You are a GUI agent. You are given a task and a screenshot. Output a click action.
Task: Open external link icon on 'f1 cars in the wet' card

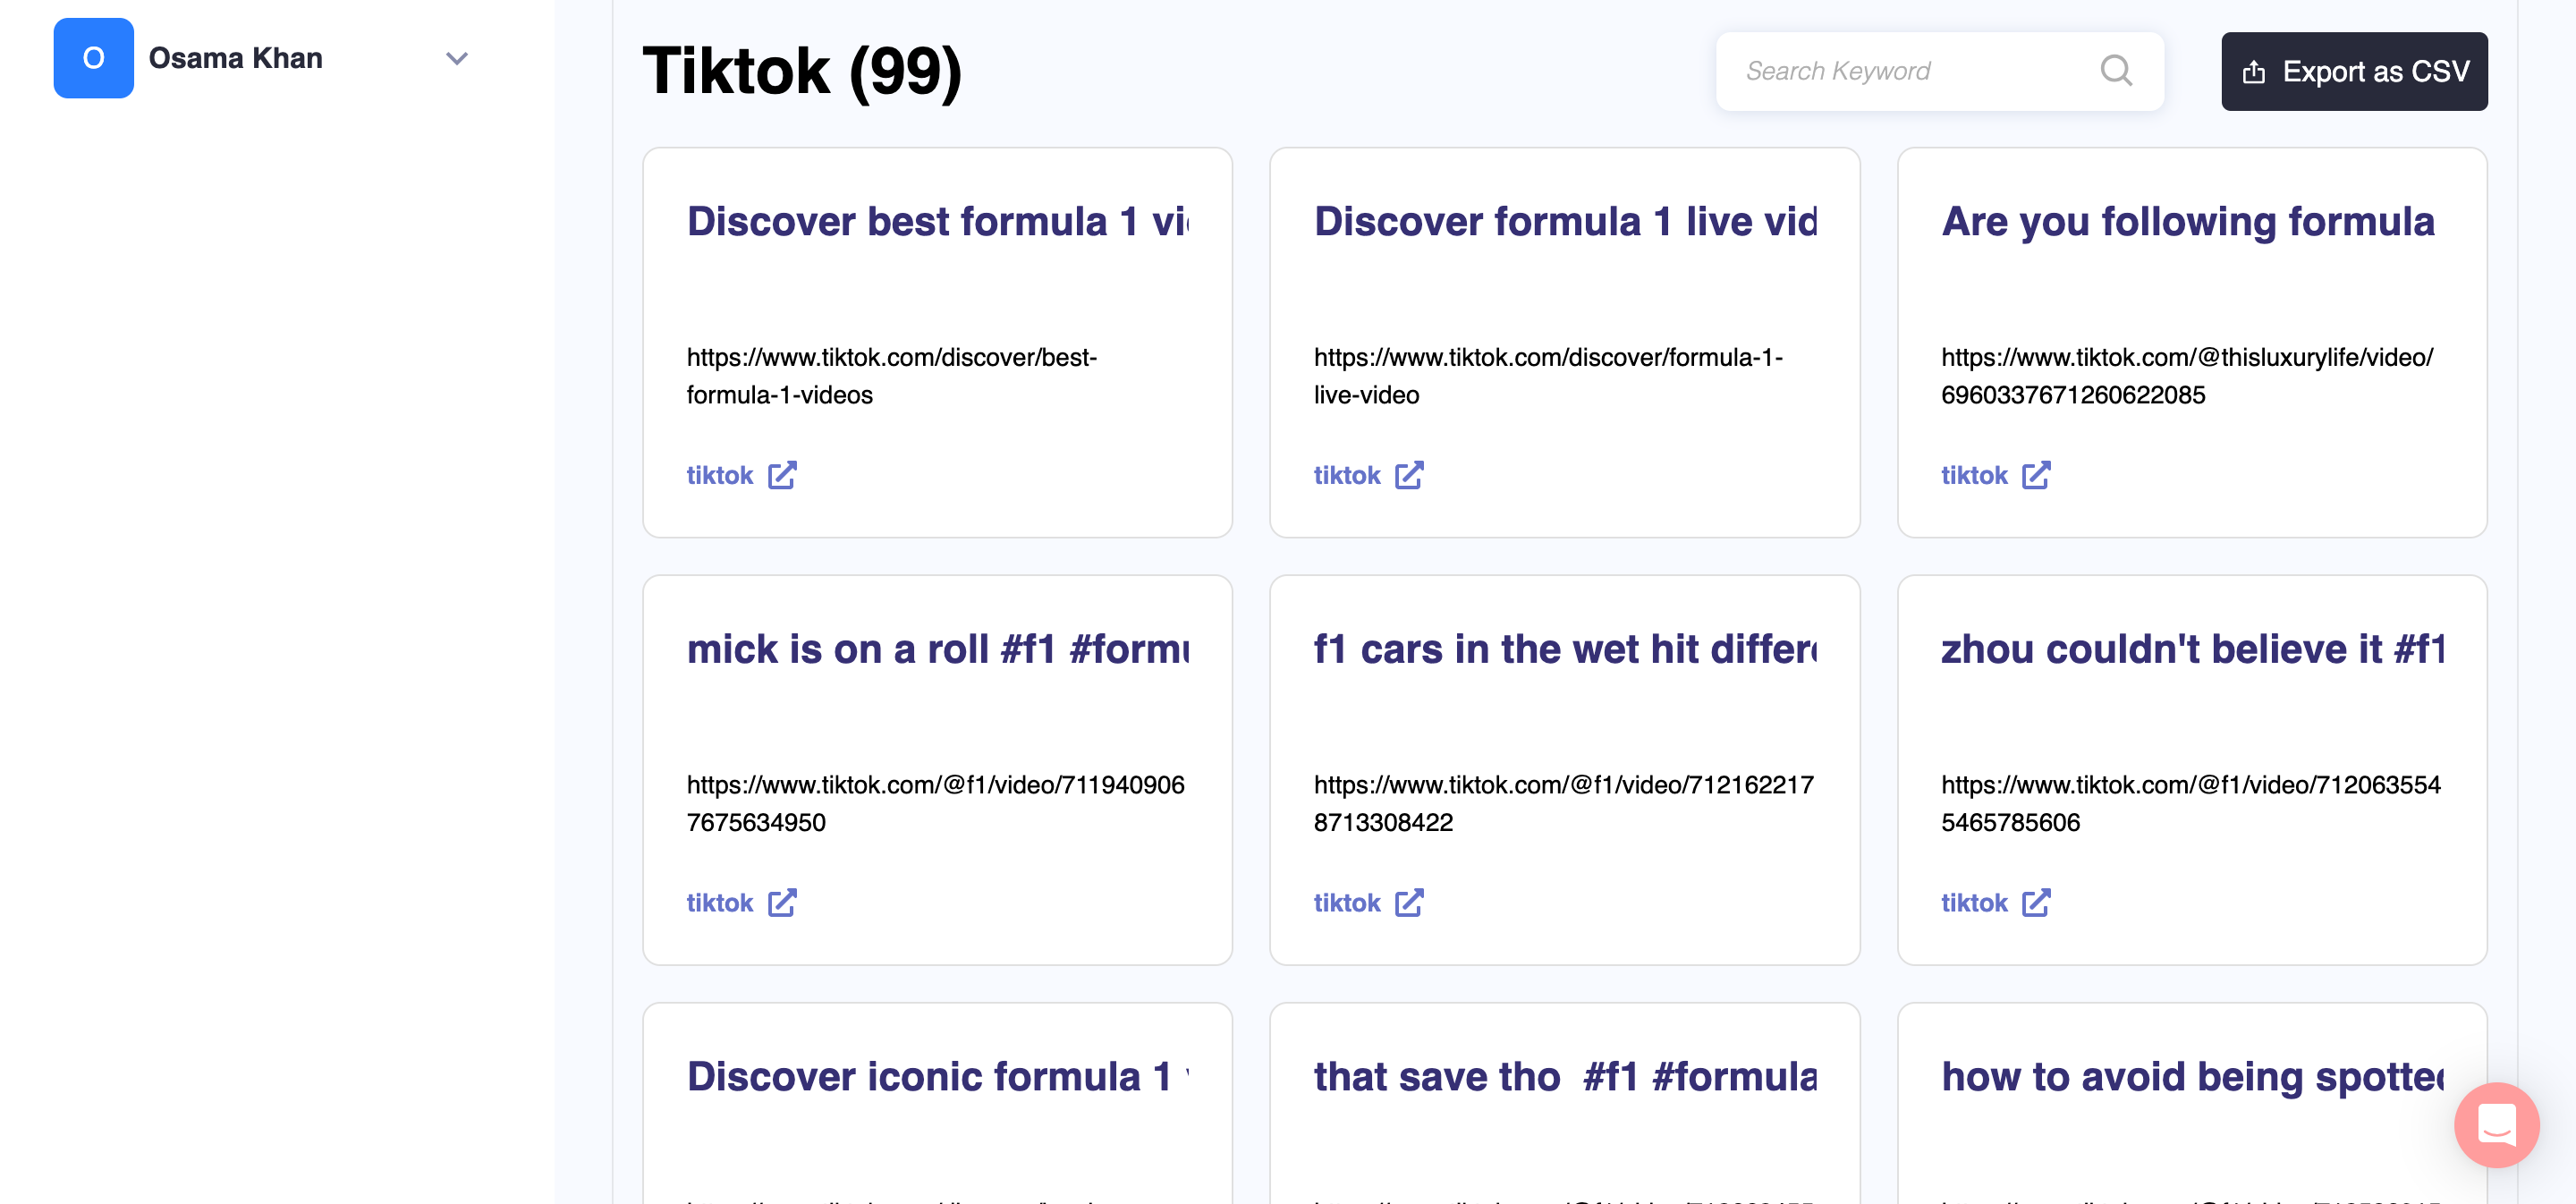pos(1409,903)
